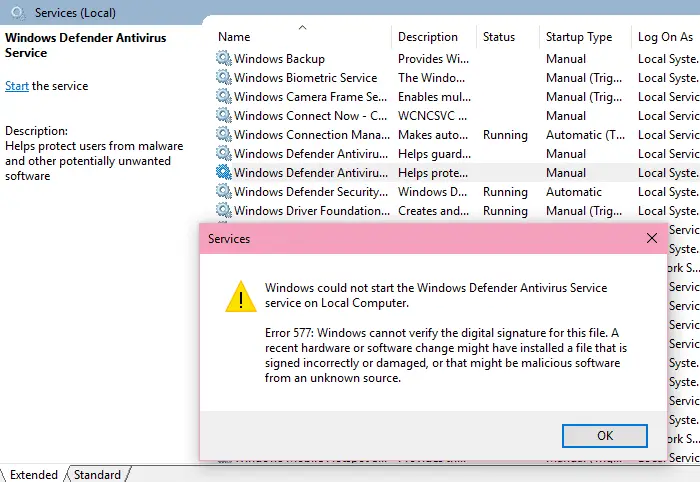Viewport: 700px width, 482px height.
Task: Click 'Automatic (T...' startup type cell
Action: coord(585,135)
